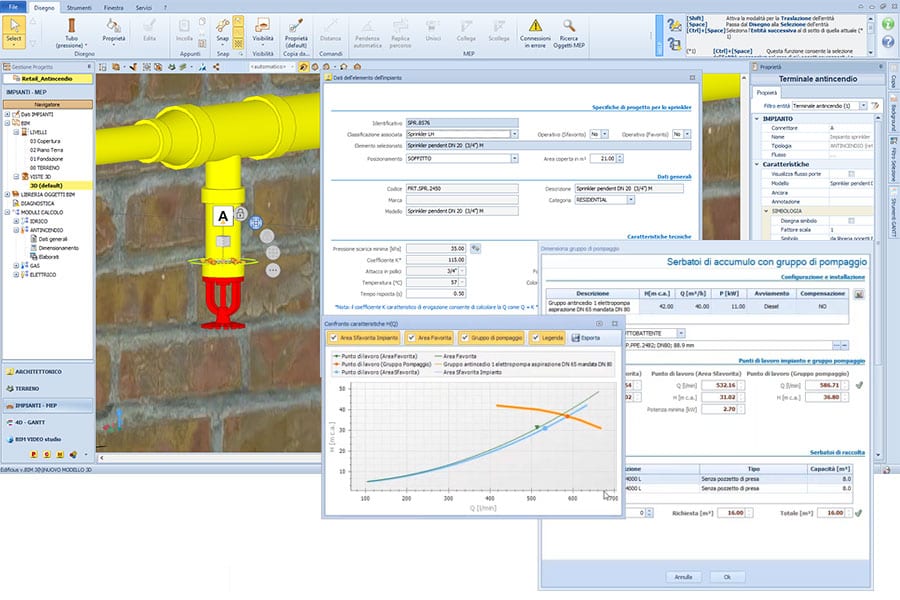
Task: Select the 3D (default) view item
Action: tap(46, 185)
